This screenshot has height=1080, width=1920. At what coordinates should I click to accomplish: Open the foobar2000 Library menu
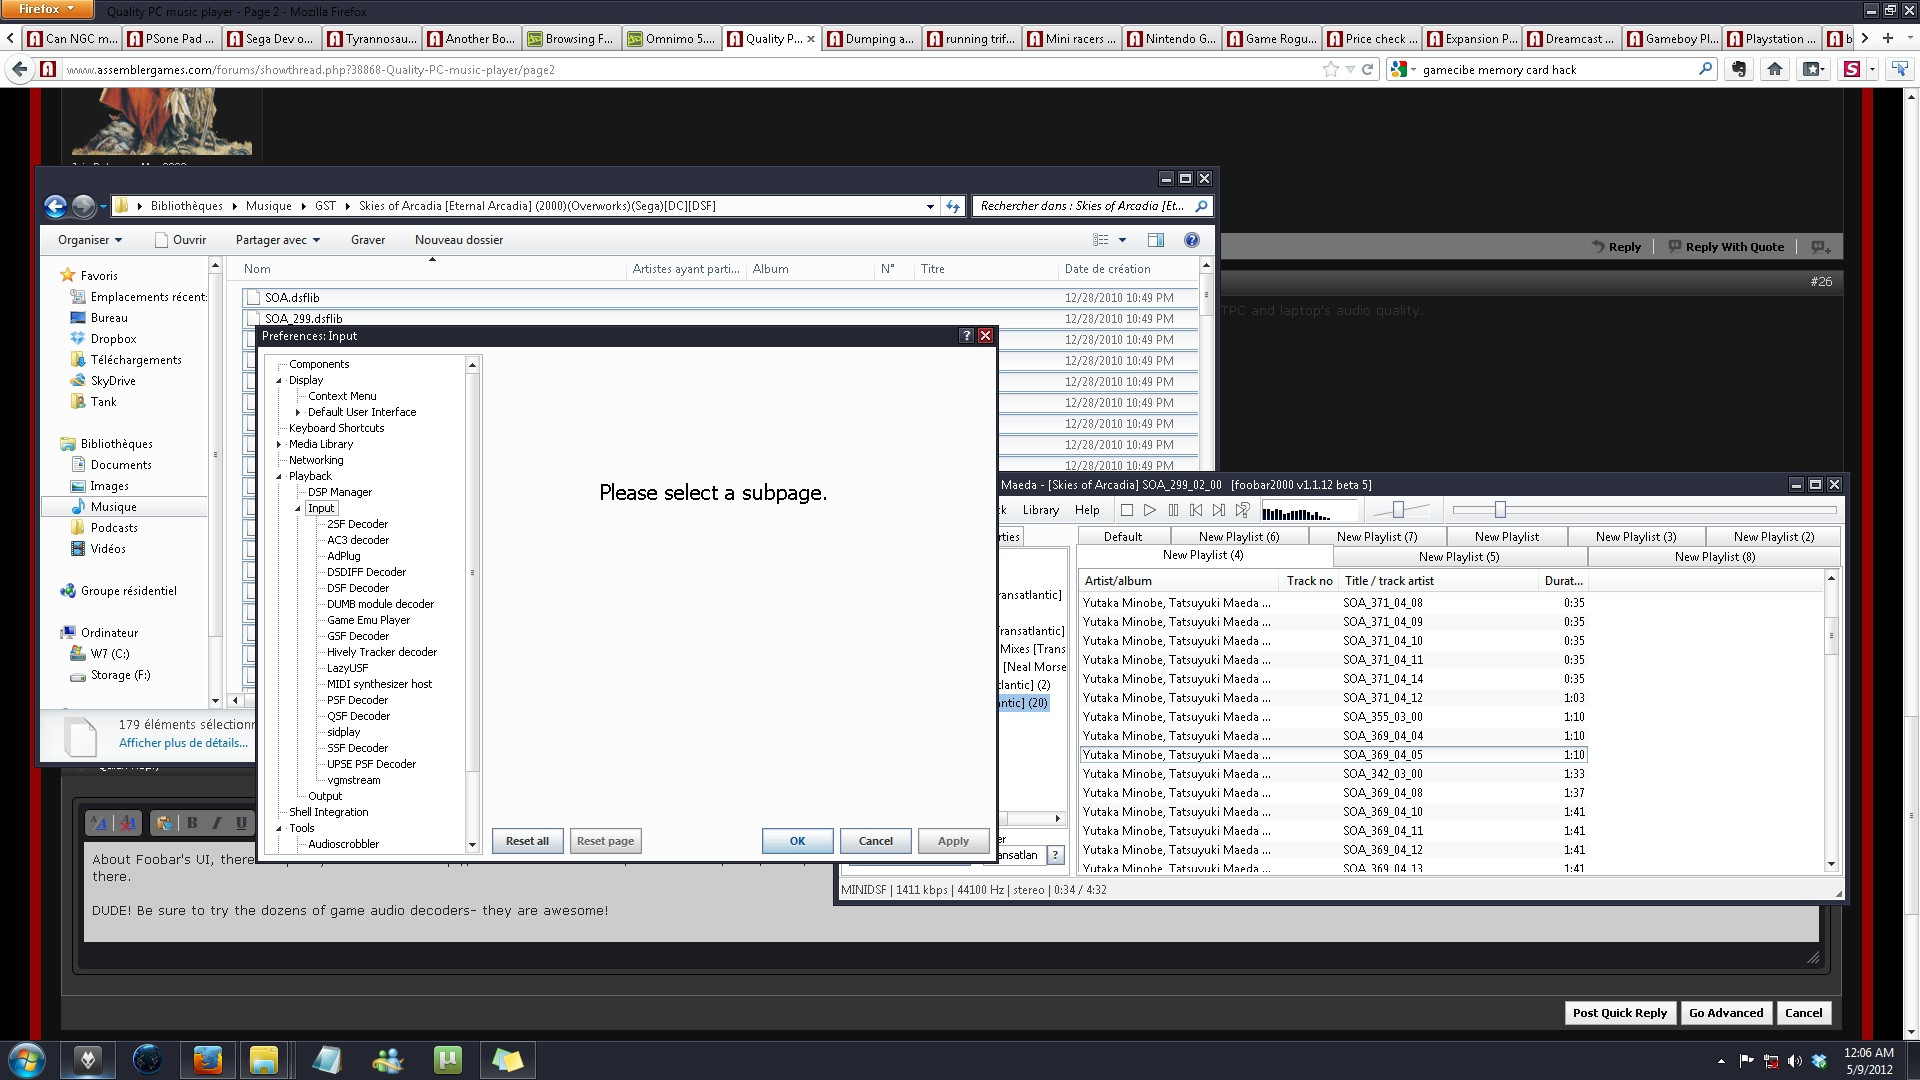pyautogui.click(x=1040, y=510)
